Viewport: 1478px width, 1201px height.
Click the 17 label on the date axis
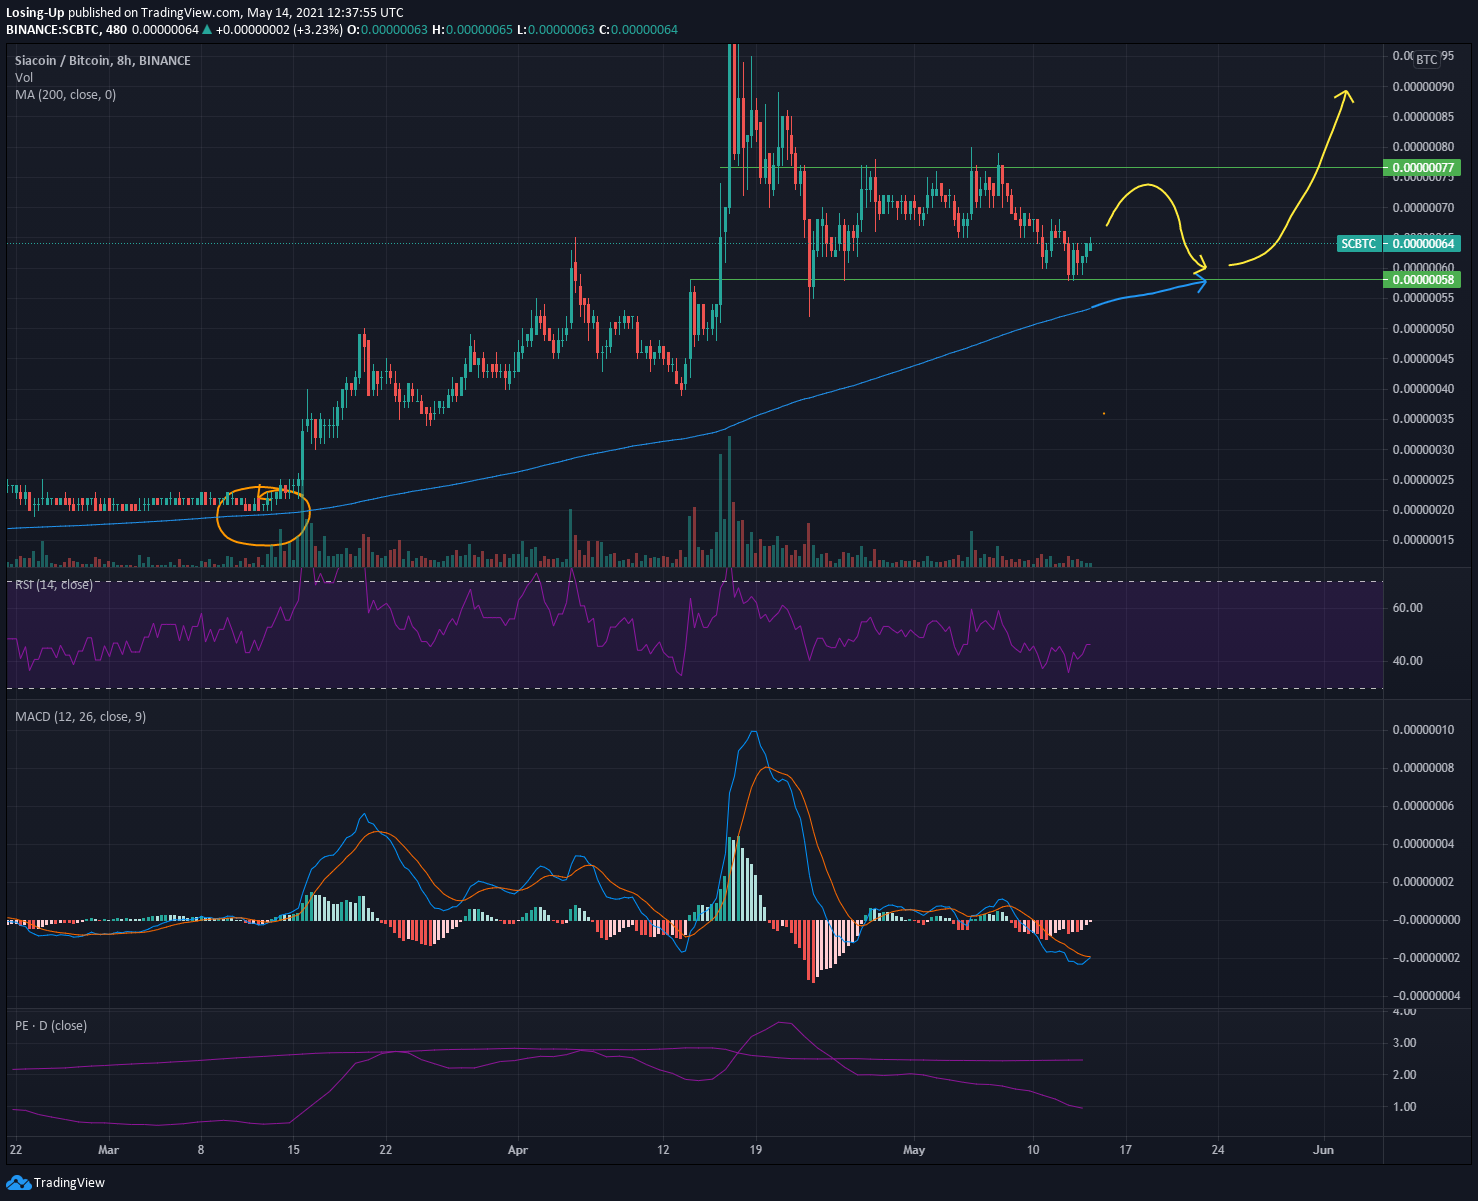coord(1125,1150)
